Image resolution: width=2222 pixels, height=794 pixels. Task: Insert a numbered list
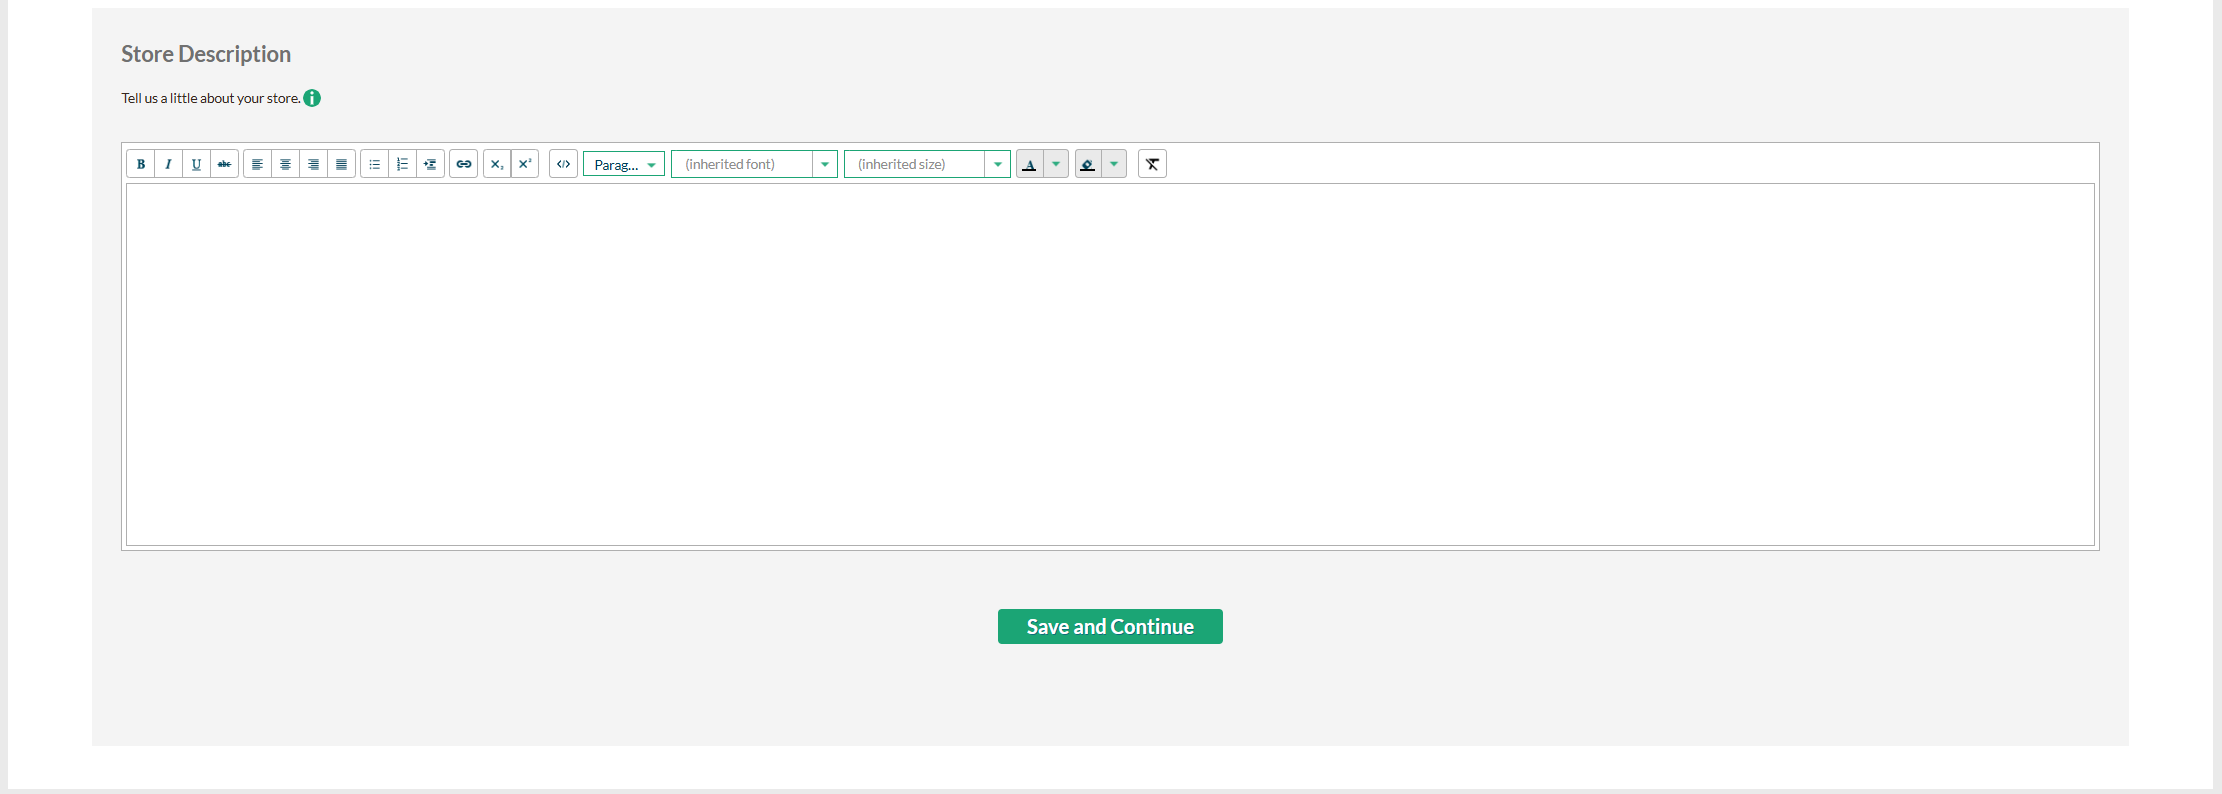pos(402,164)
